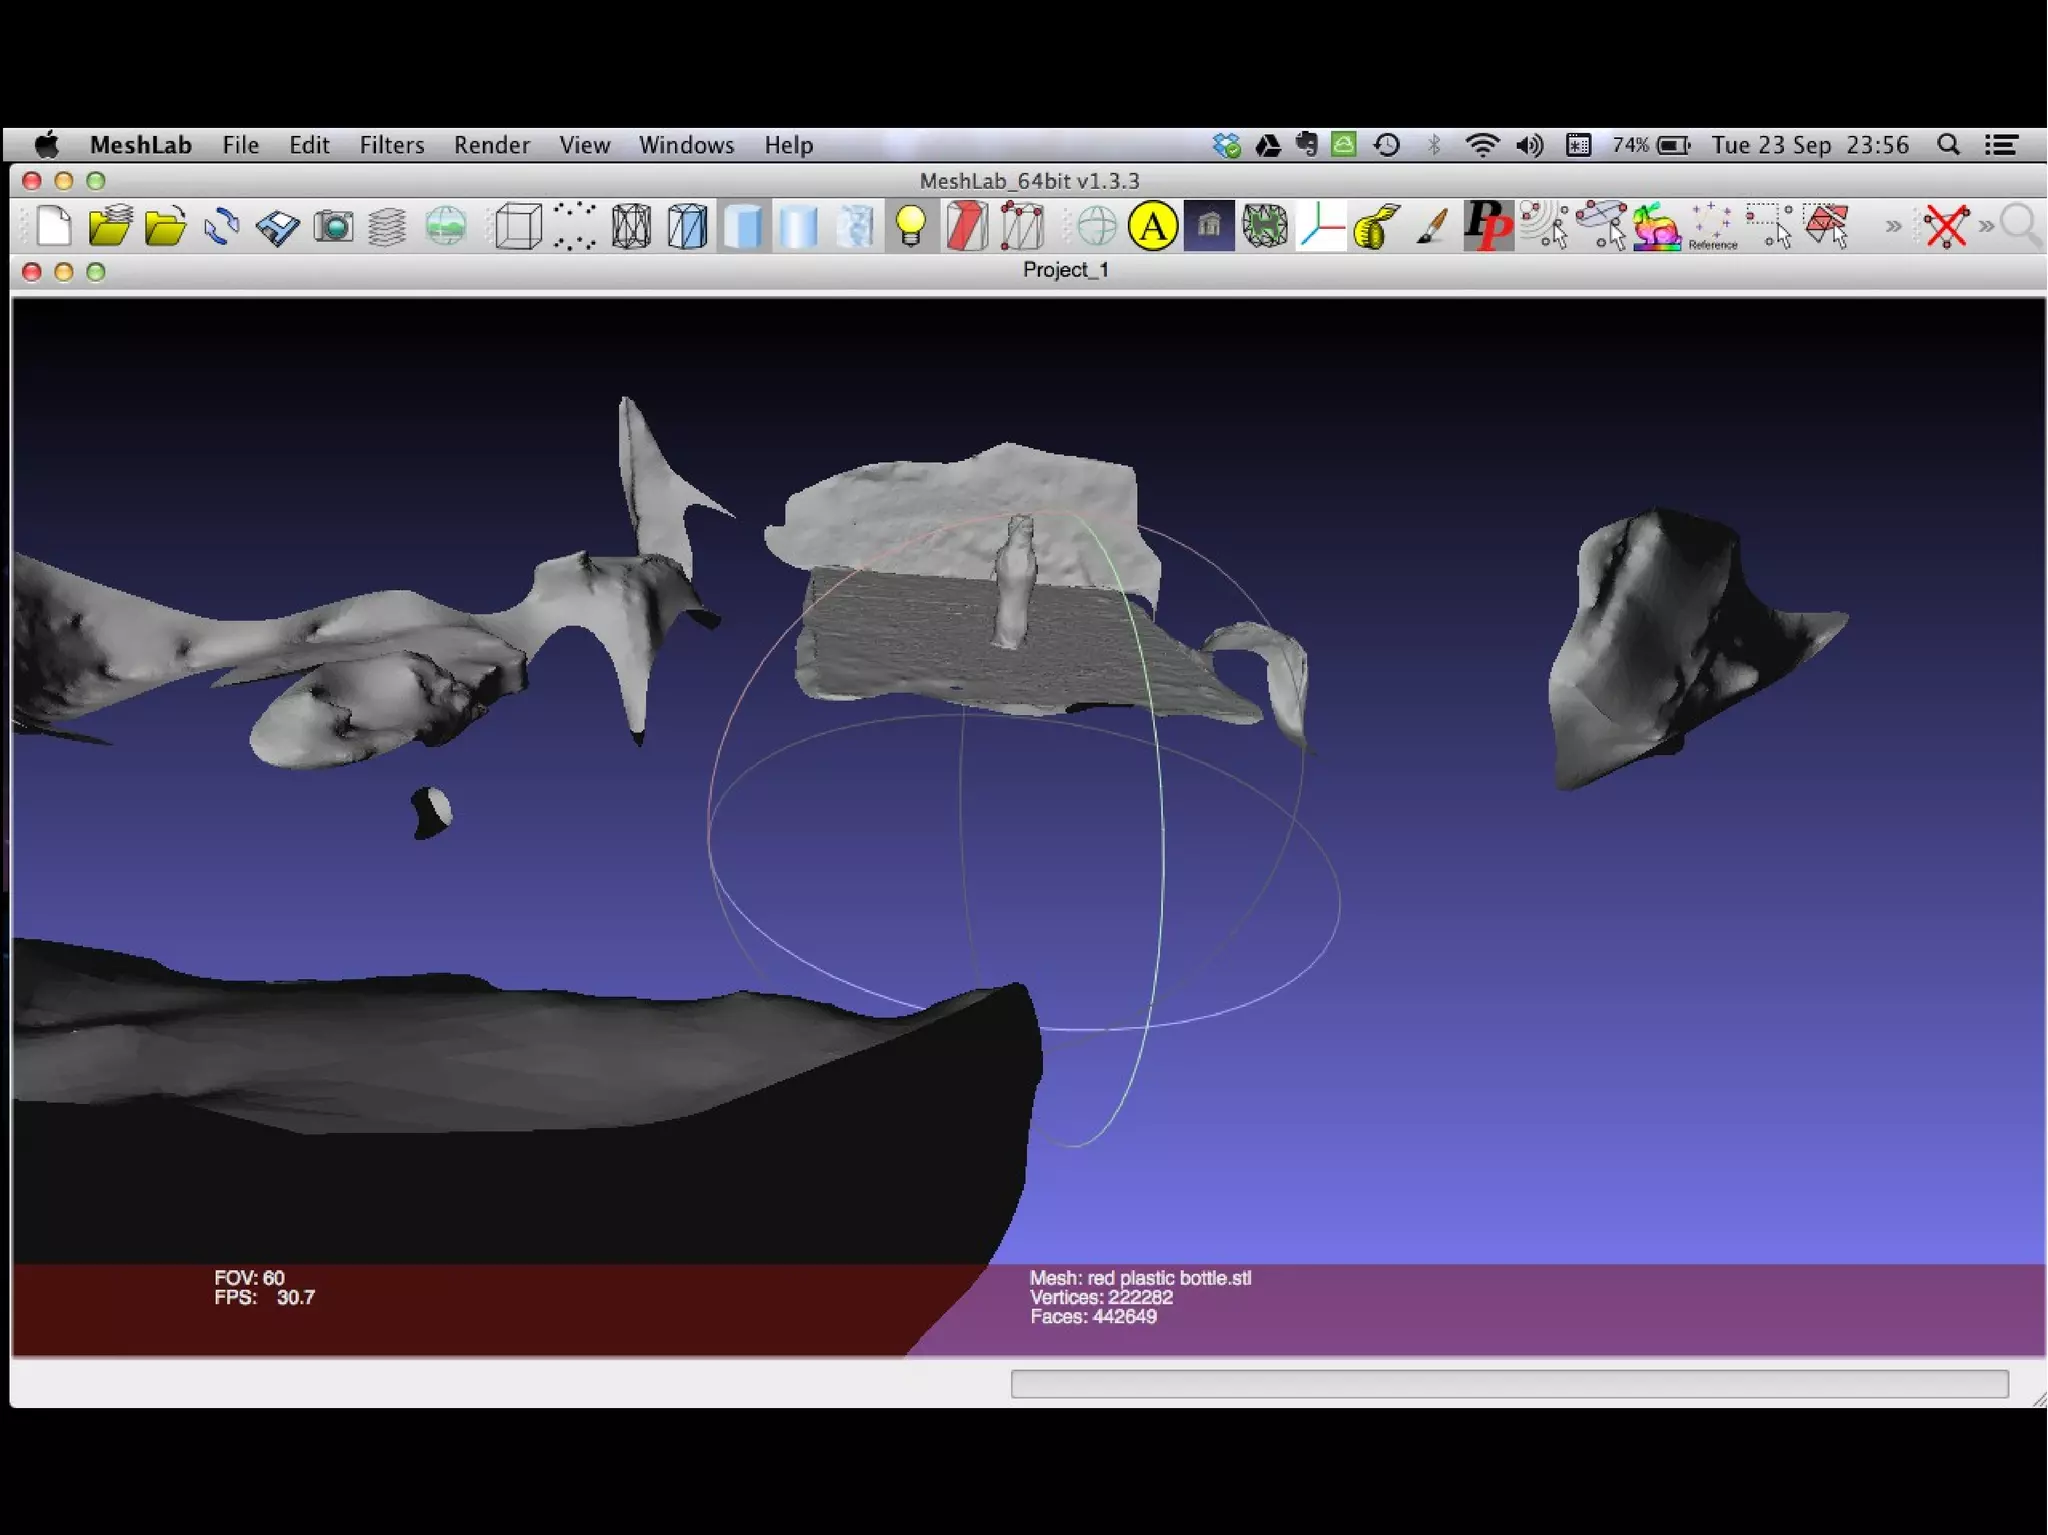This screenshot has width=2048, height=1535.
Task: Click the red X delete icon
Action: pyautogui.click(x=1946, y=226)
